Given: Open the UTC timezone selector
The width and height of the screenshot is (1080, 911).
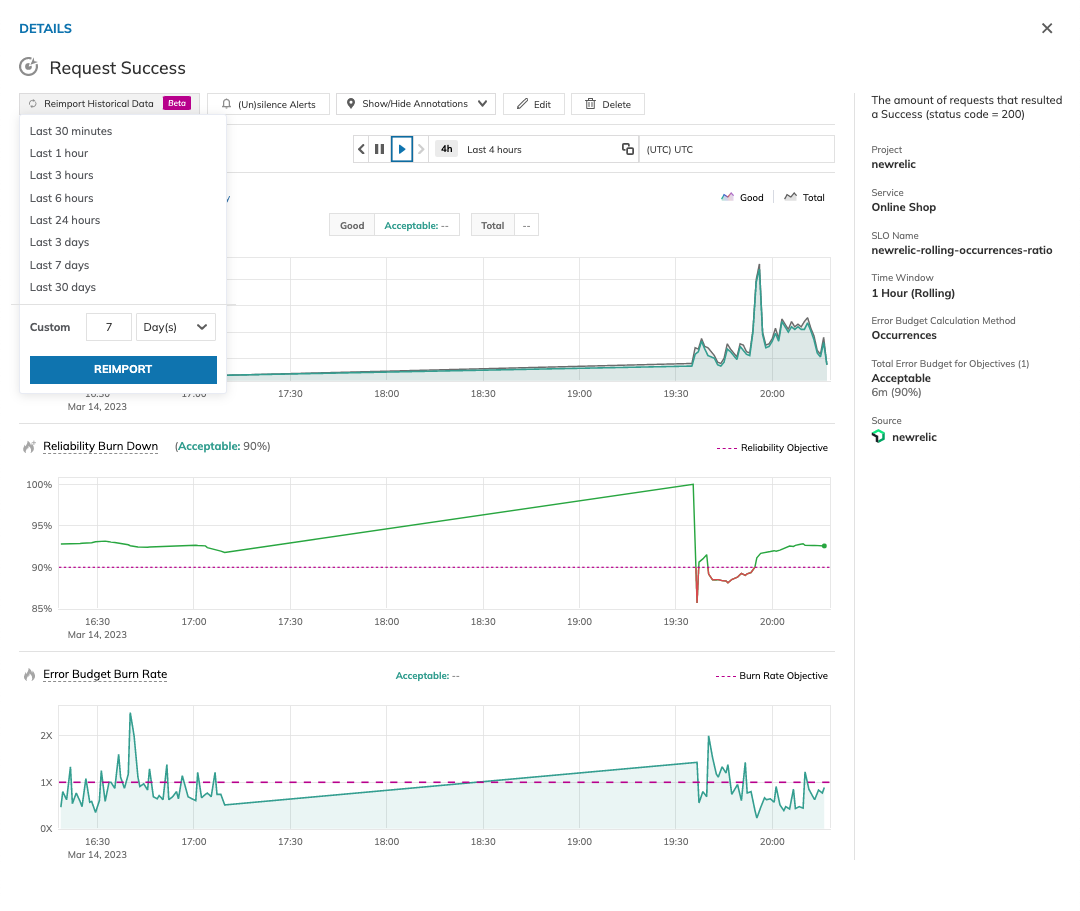Looking at the screenshot, I should pyautogui.click(x=736, y=150).
